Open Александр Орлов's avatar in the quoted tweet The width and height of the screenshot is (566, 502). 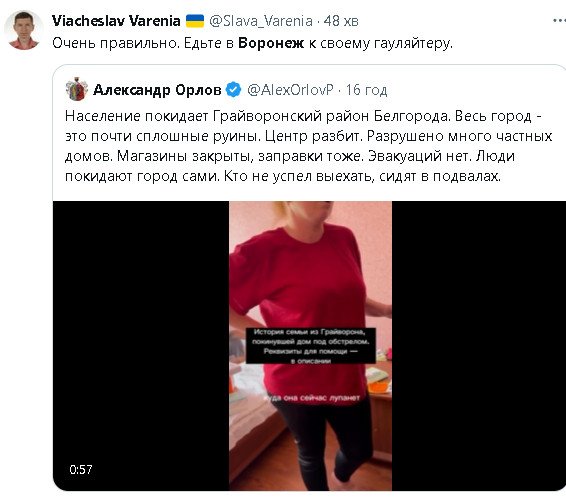coord(77,89)
